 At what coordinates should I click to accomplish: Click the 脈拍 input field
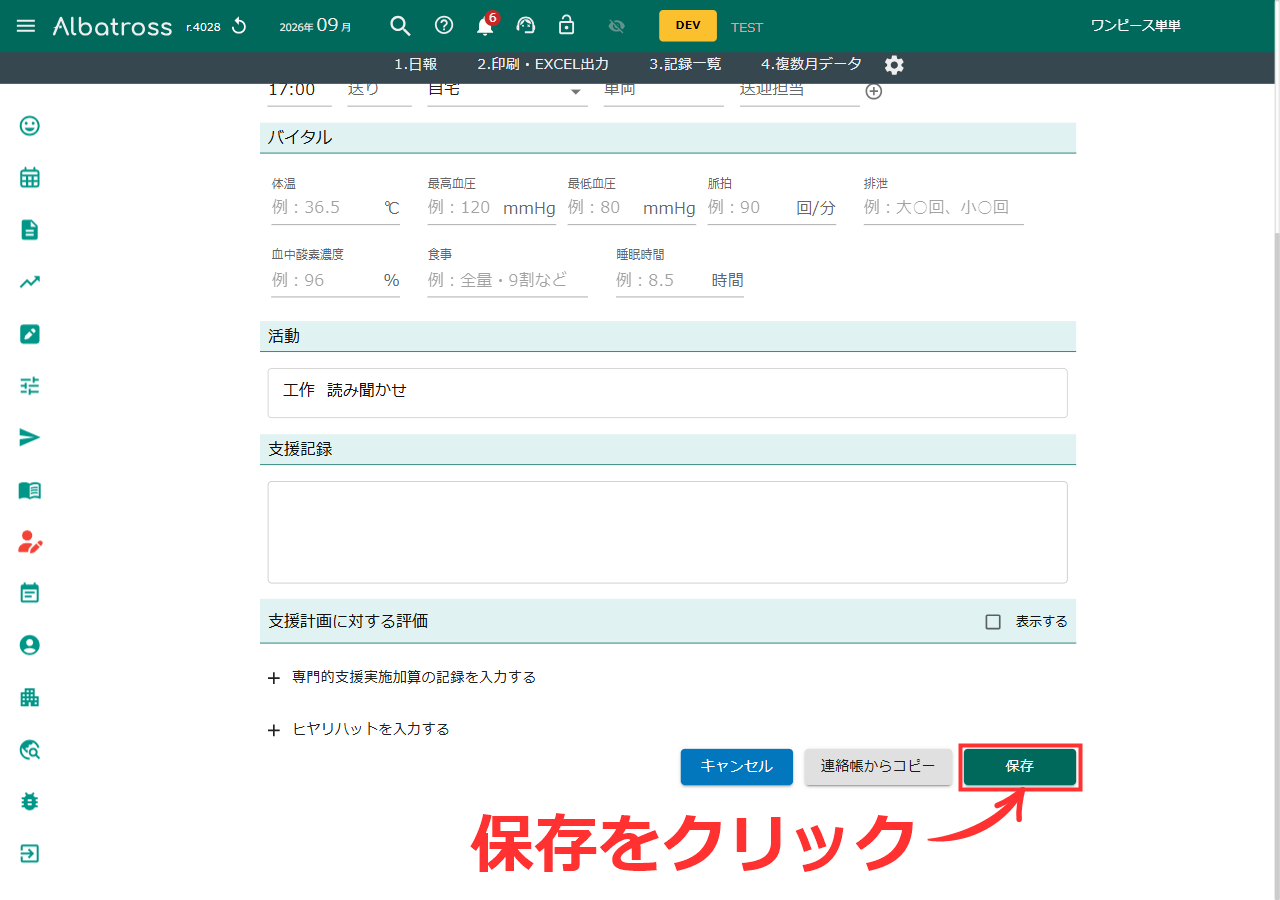pos(771,208)
